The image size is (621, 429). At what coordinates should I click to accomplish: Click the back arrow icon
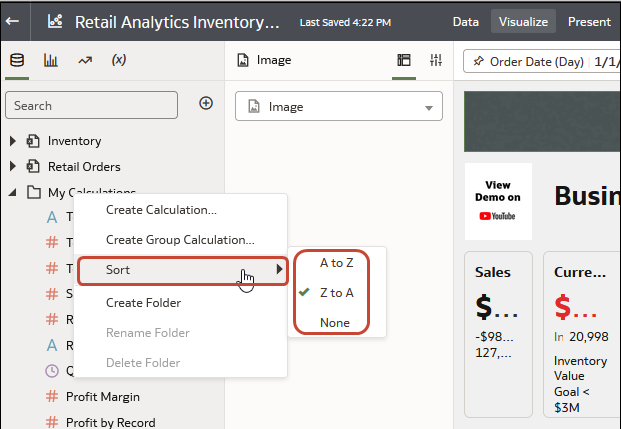pos(13,20)
